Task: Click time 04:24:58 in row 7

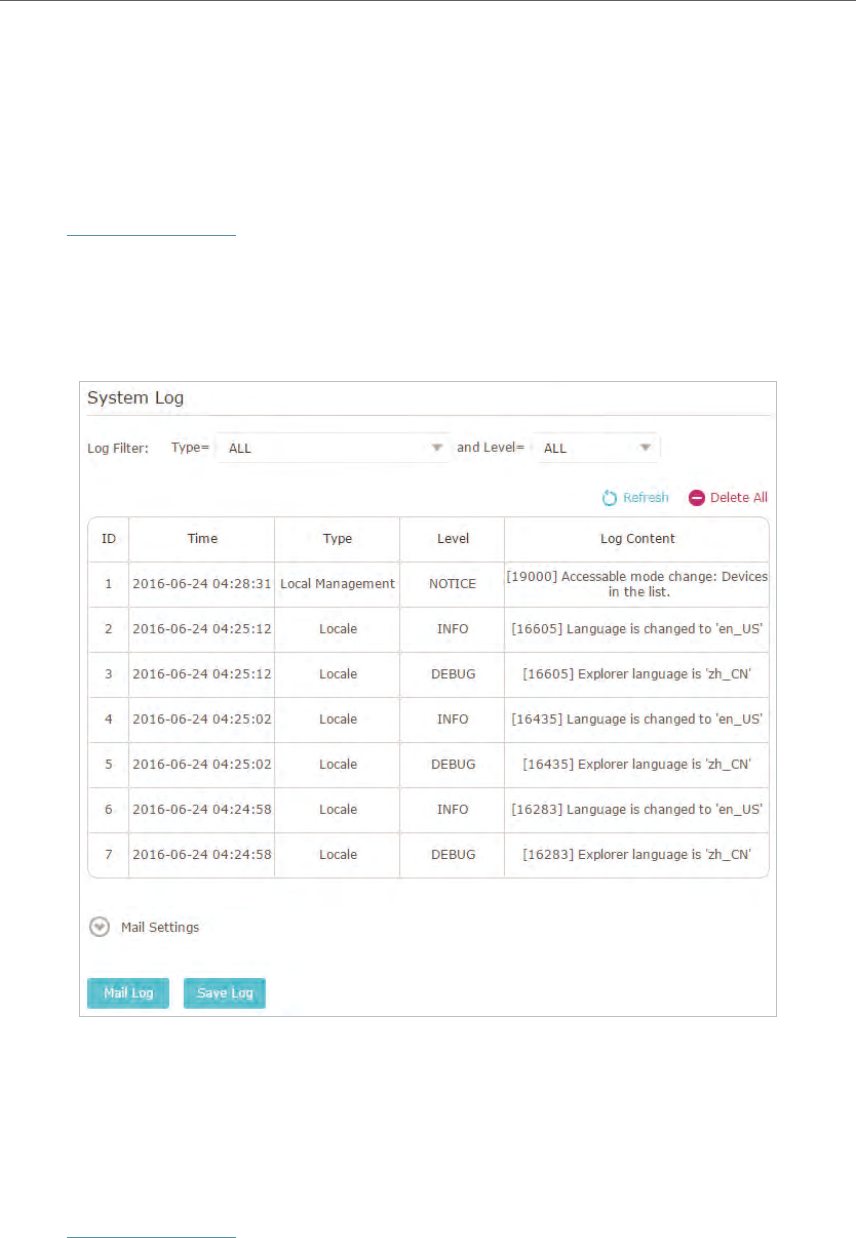Action: (x=202, y=855)
